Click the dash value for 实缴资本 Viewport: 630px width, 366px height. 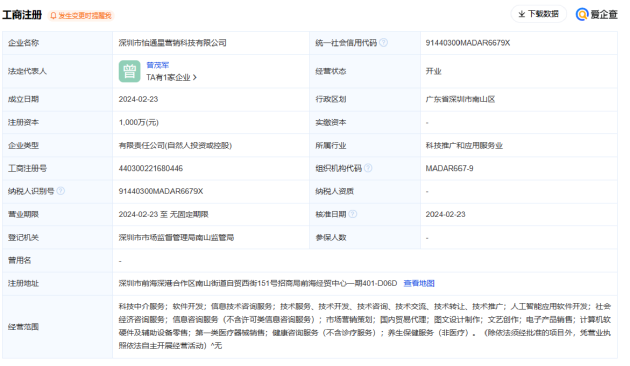(x=427, y=123)
